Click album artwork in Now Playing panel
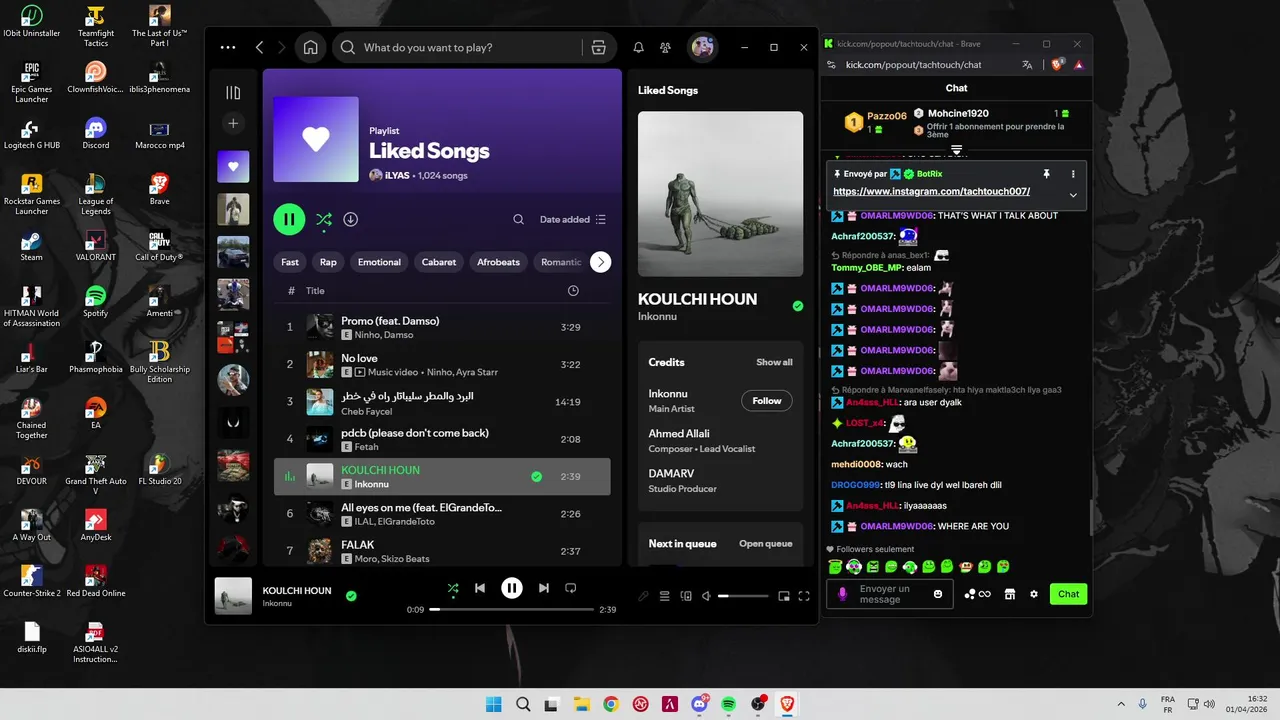The image size is (1280, 720). click(720, 194)
